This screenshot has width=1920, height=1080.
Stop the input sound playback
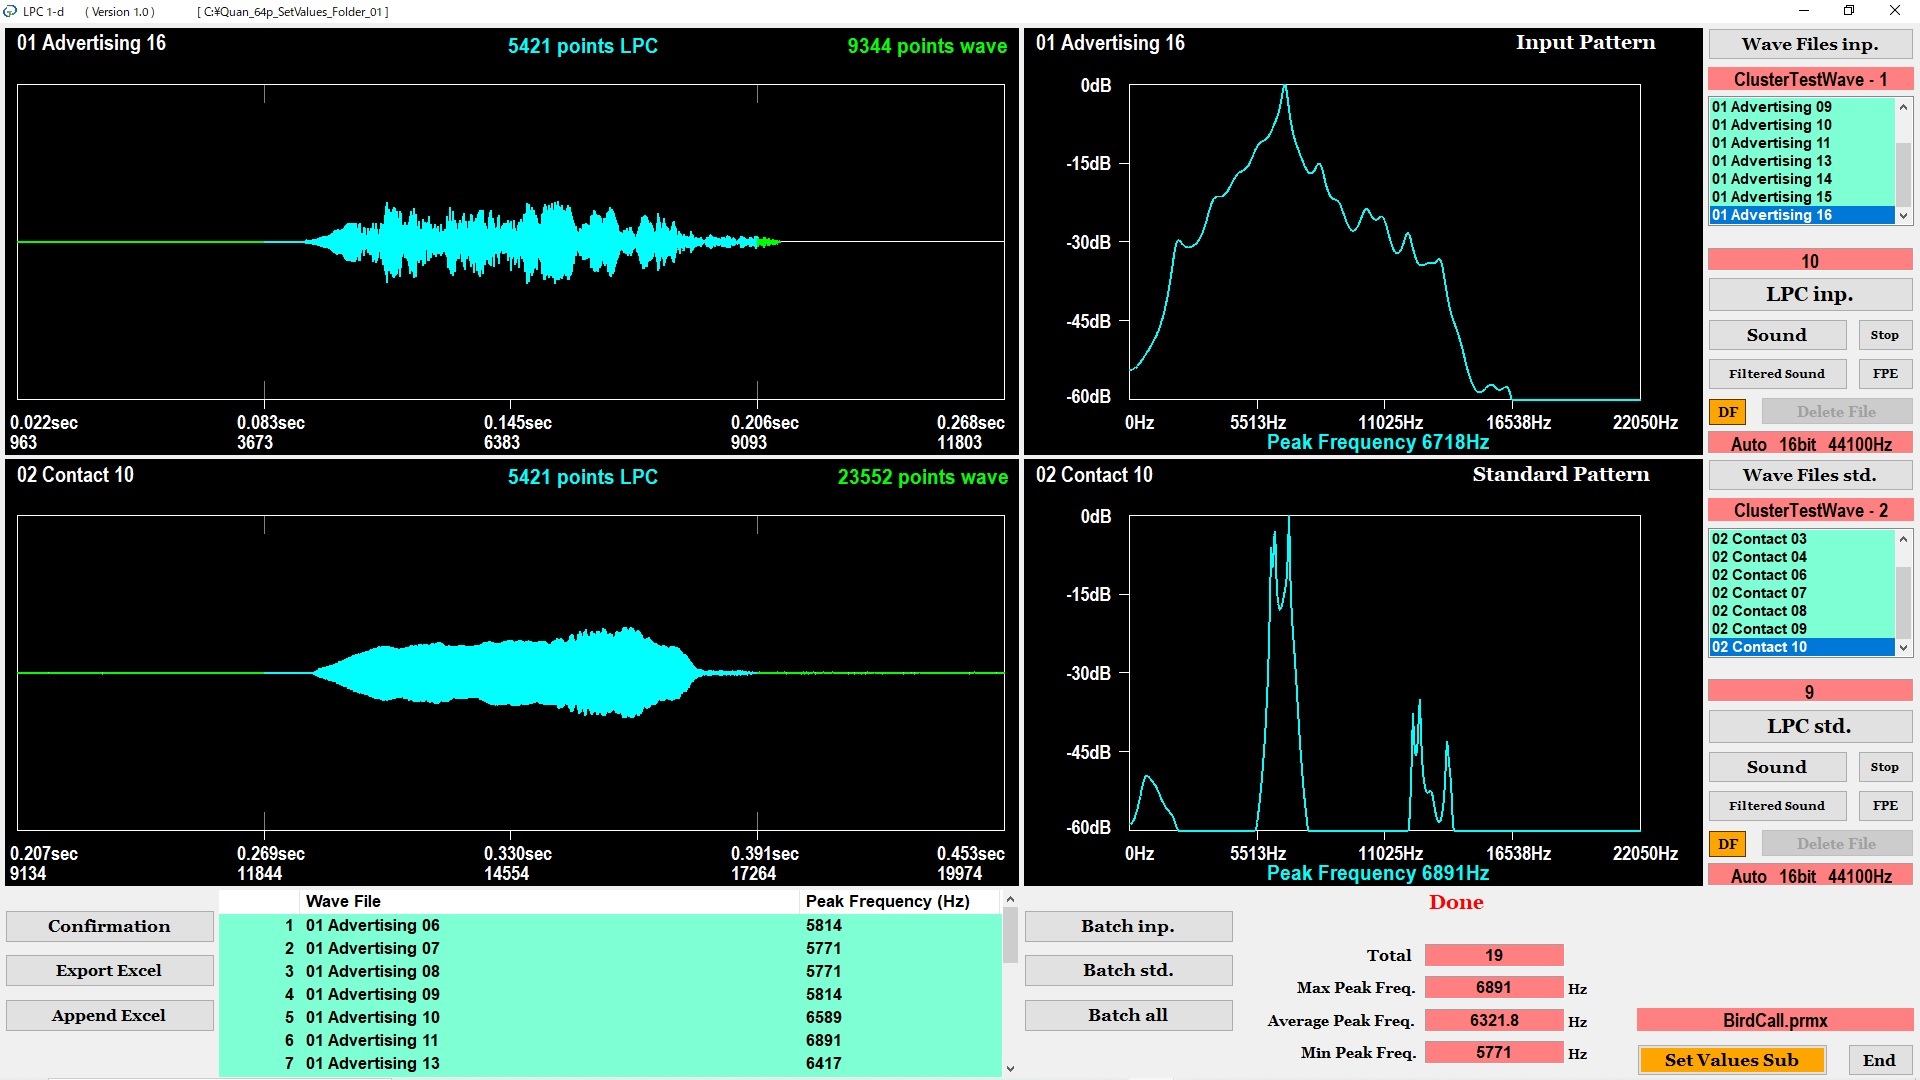coord(1884,335)
